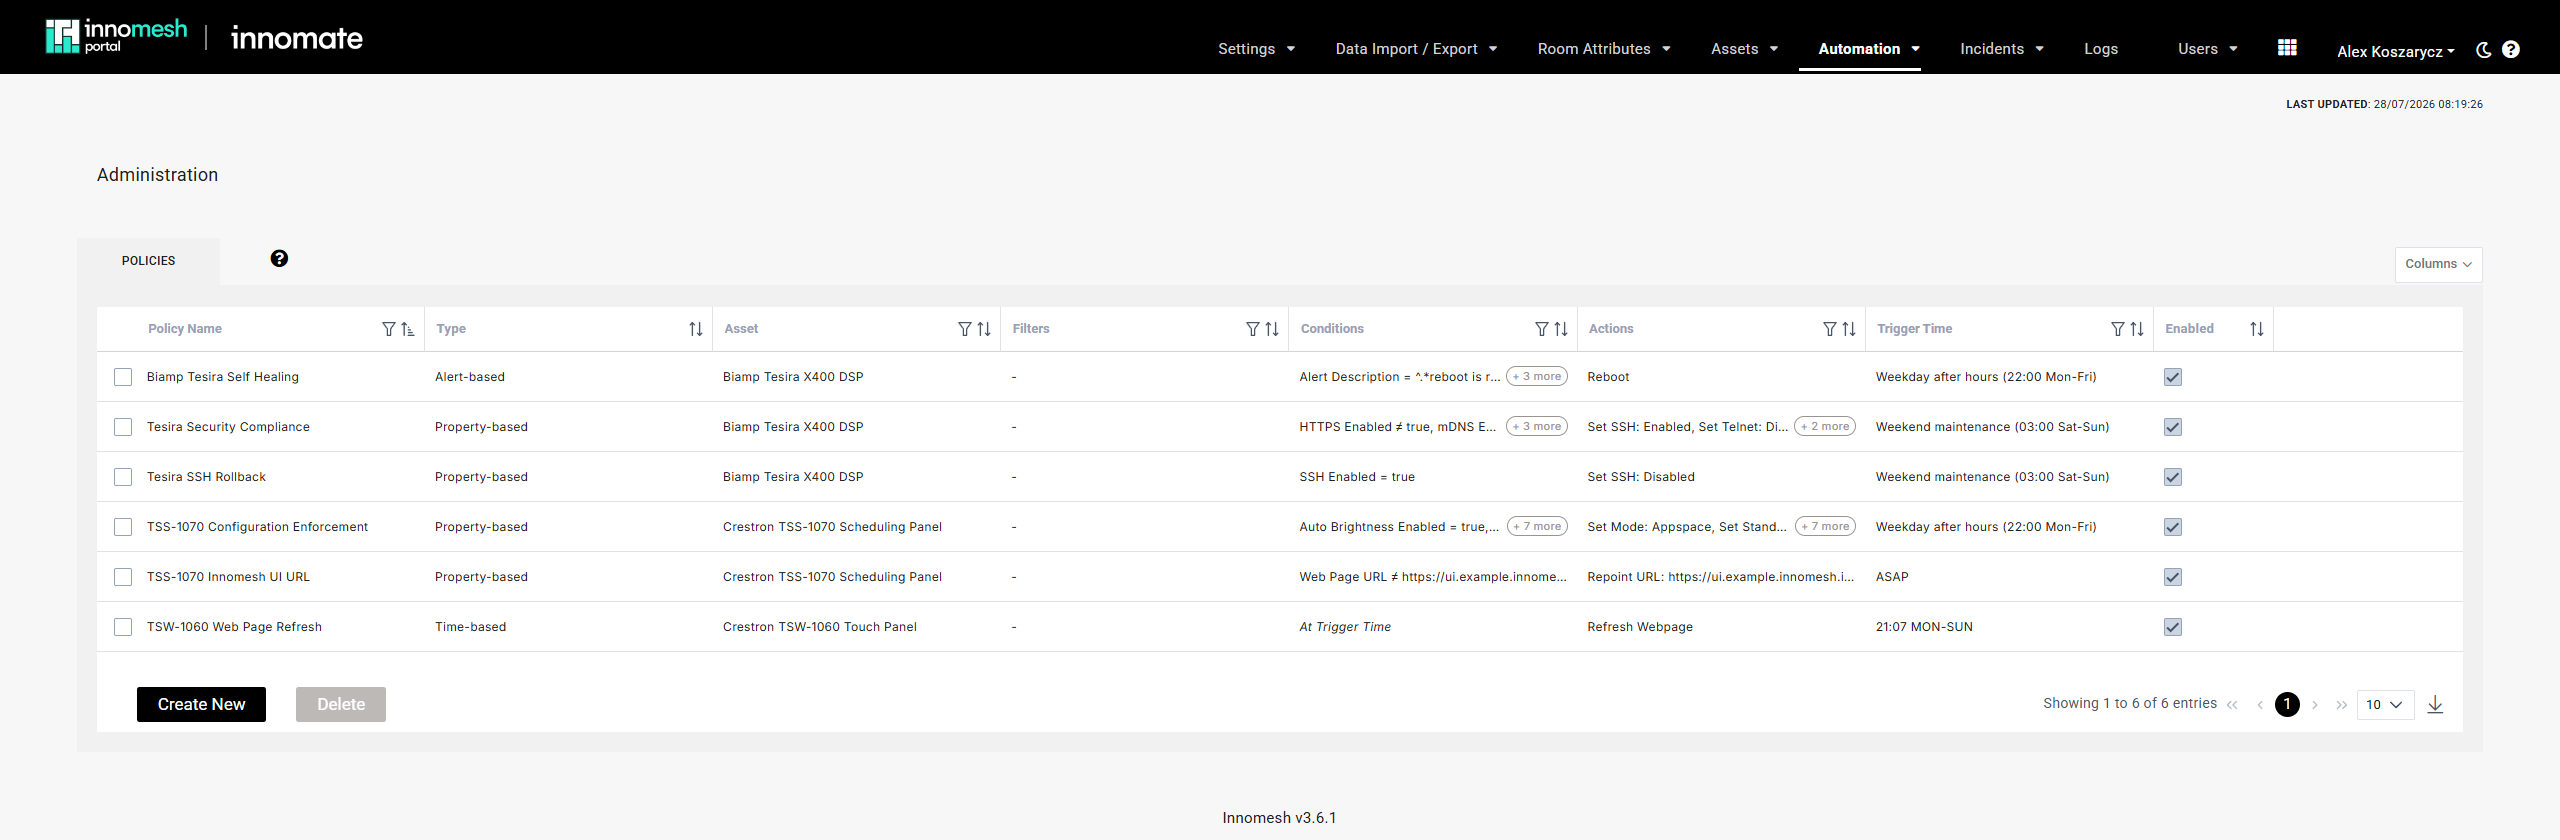Change rows per page from 10

coord(2385,705)
